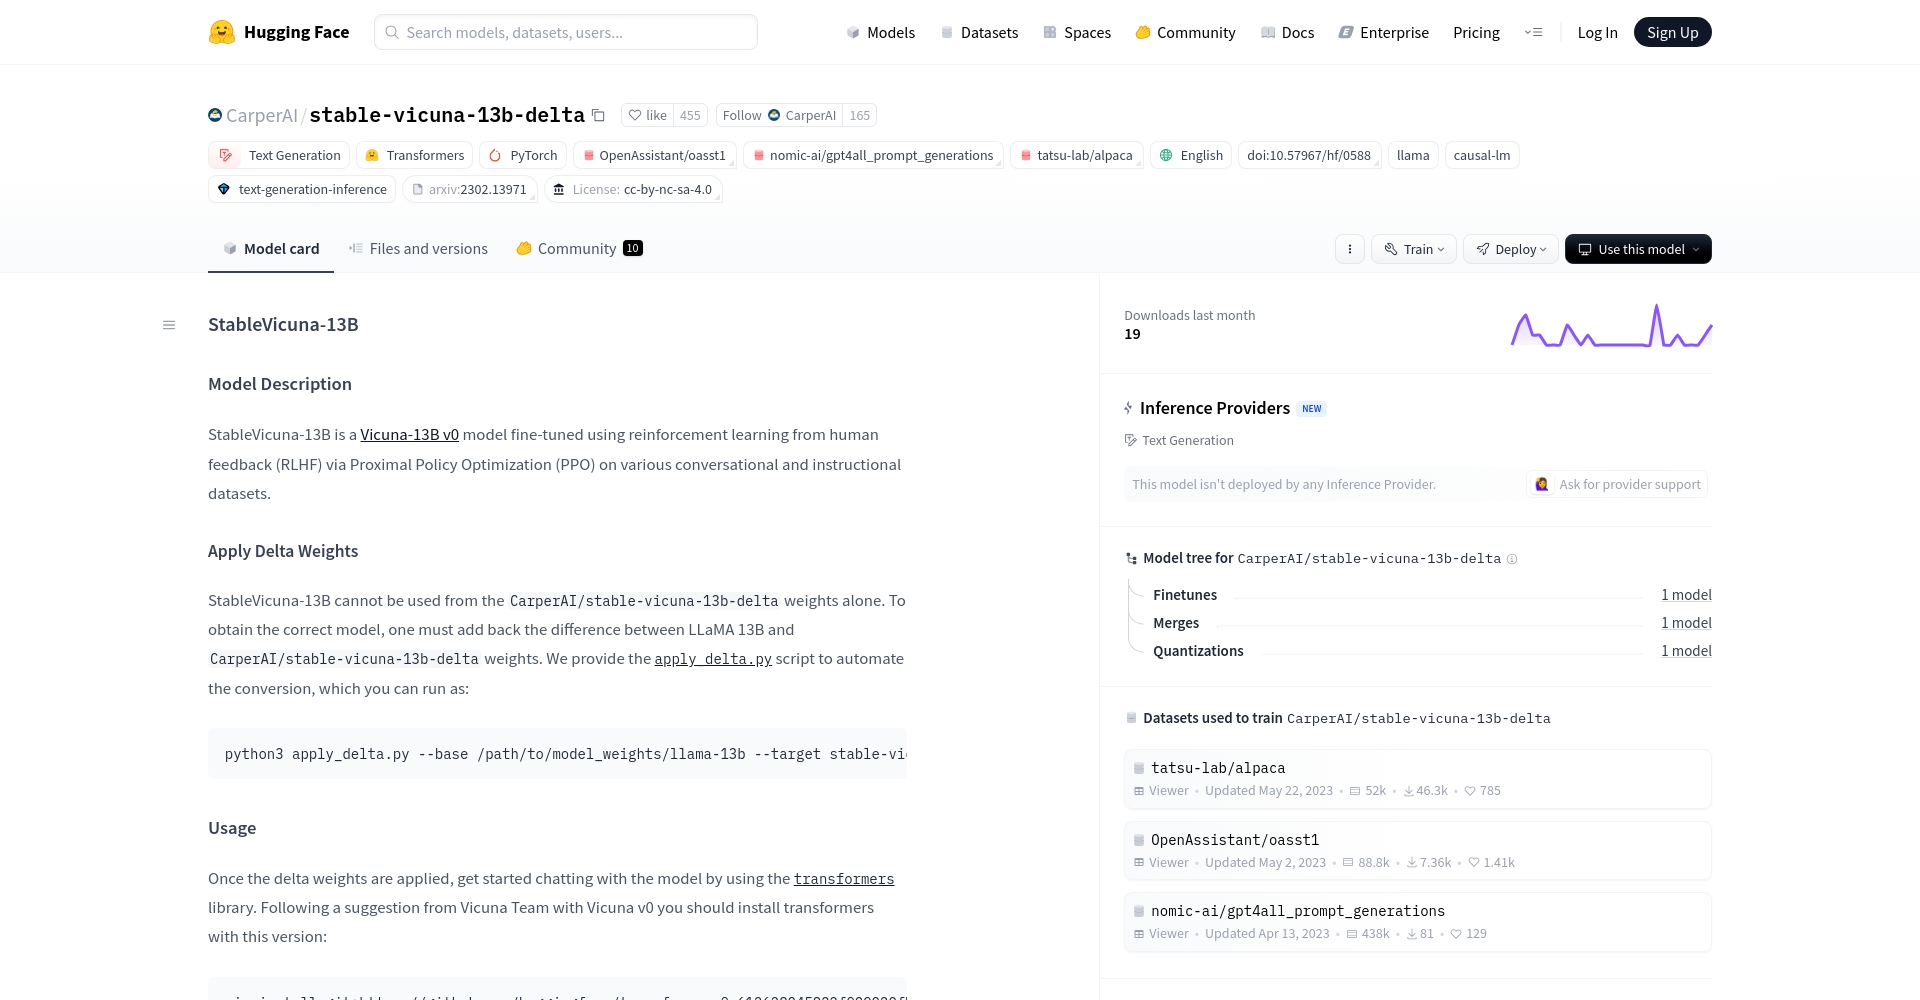Click Ask for provider support
This screenshot has height=1000, width=1920.
tap(1617, 484)
